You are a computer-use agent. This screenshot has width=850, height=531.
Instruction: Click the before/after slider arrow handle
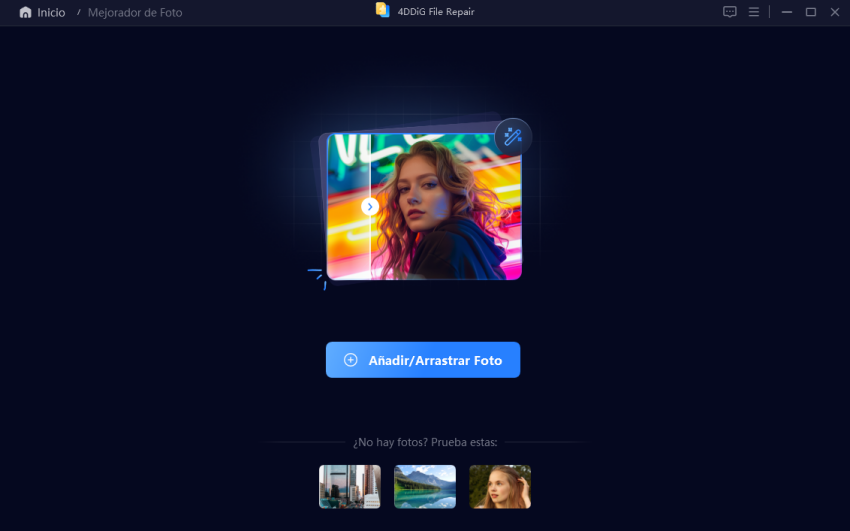370,206
